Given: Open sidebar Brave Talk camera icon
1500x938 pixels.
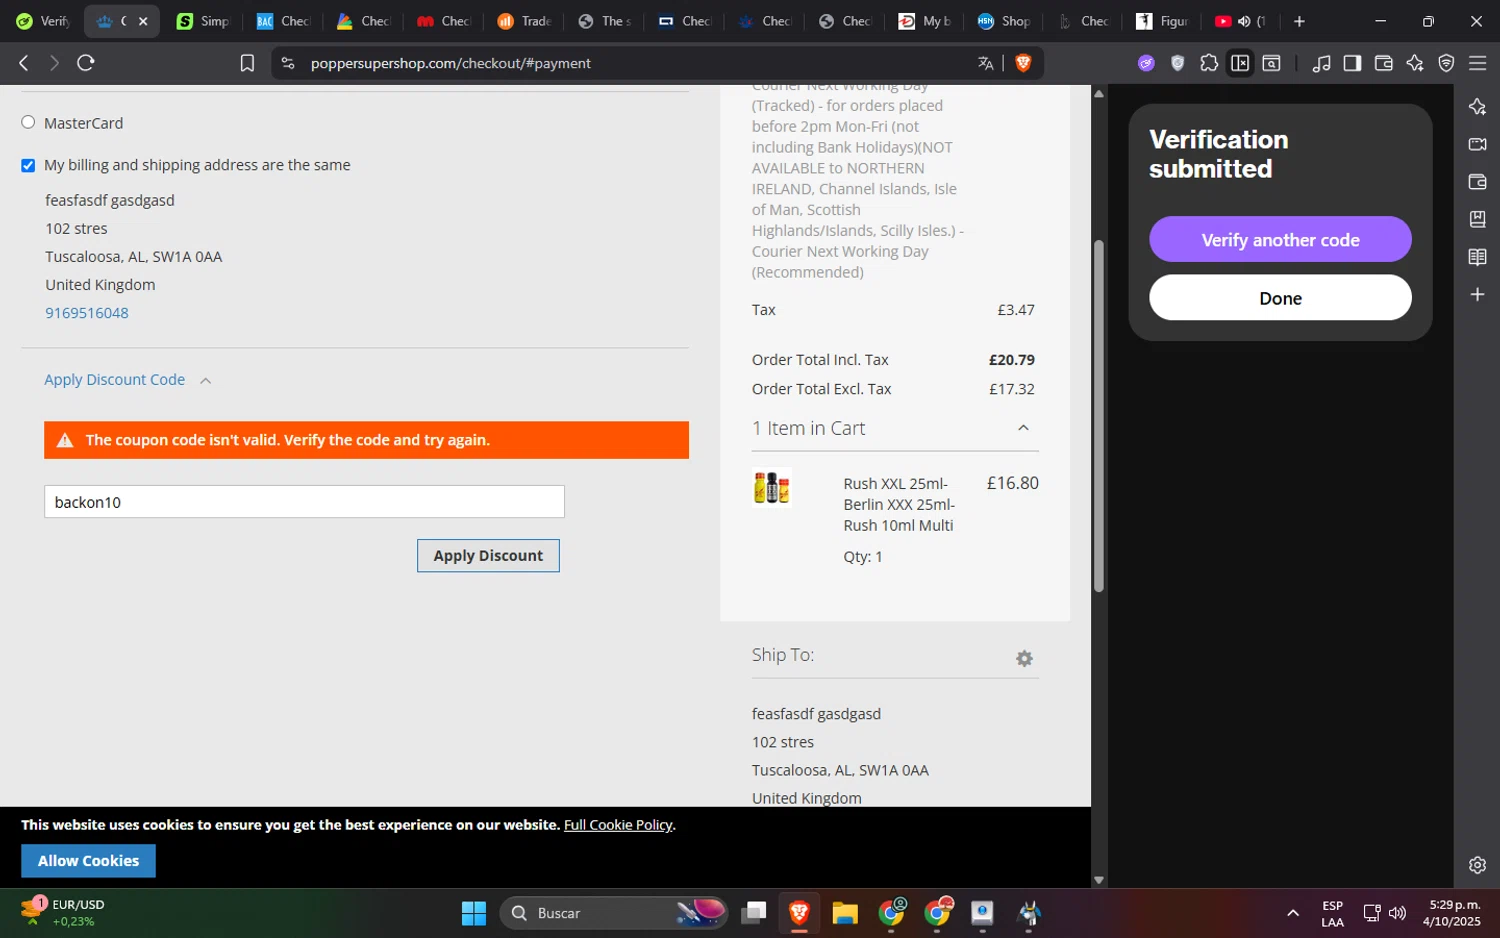Looking at the screenshot, I should [1477, 144].
